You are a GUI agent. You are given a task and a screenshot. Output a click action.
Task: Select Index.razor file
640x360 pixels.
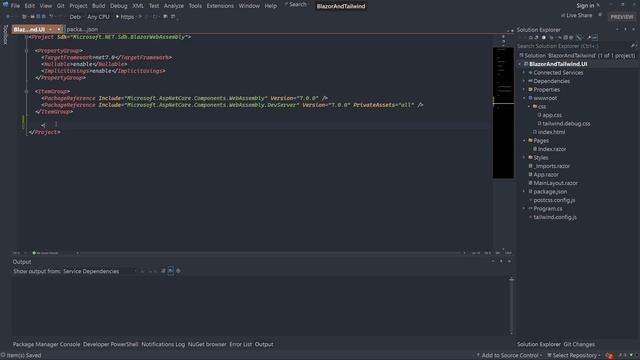[x=552, y=149]
